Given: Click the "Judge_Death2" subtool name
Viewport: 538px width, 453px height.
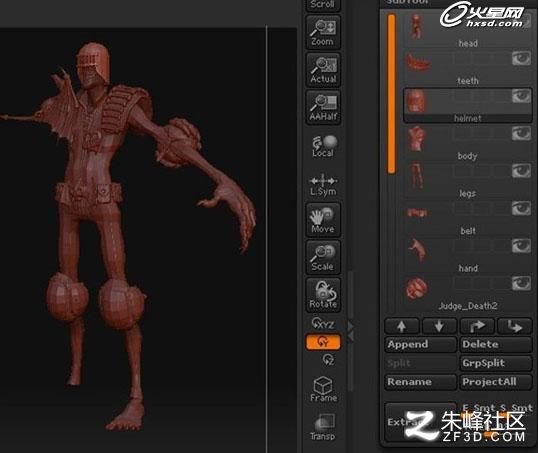Looking at the screenshot, I should [468, 306].
